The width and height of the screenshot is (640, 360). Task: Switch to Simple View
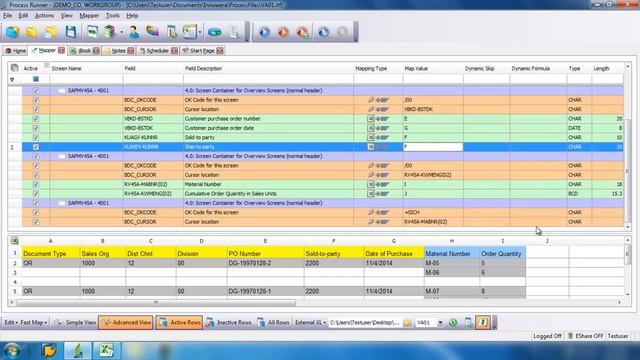[x=76, y=322]
